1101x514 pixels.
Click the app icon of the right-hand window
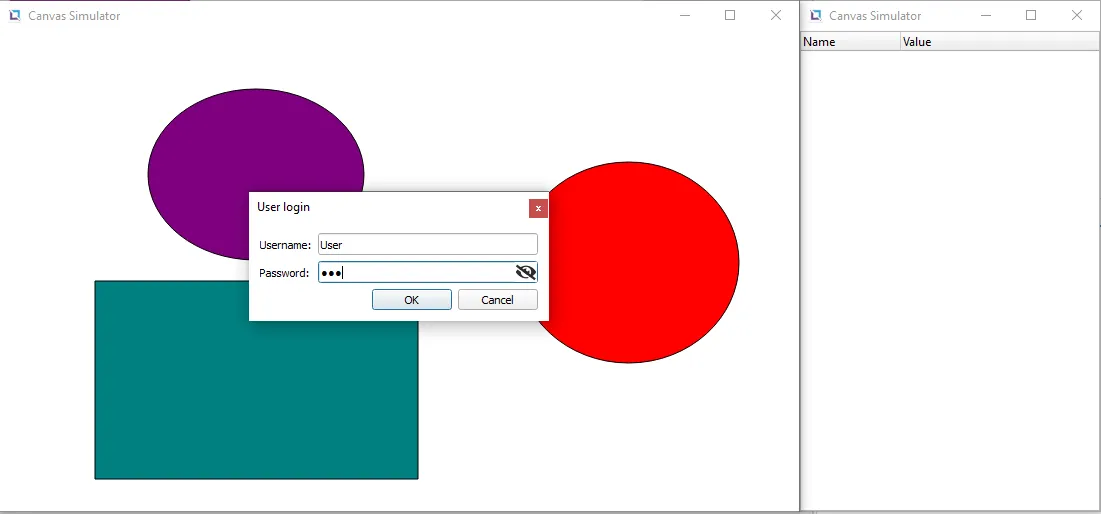coord(816,15)
